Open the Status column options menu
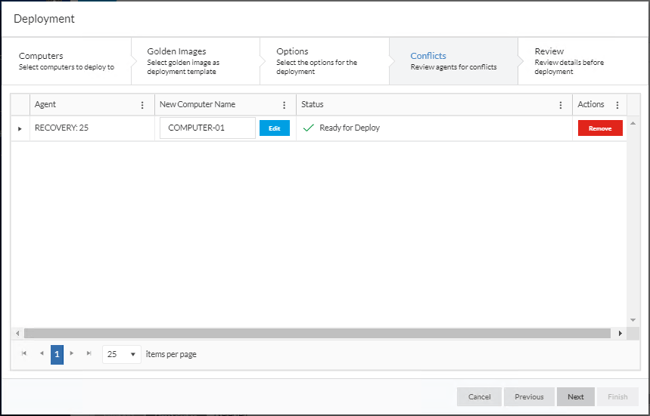The width and height of the screenshot is (650, 416). coord(560,105)
